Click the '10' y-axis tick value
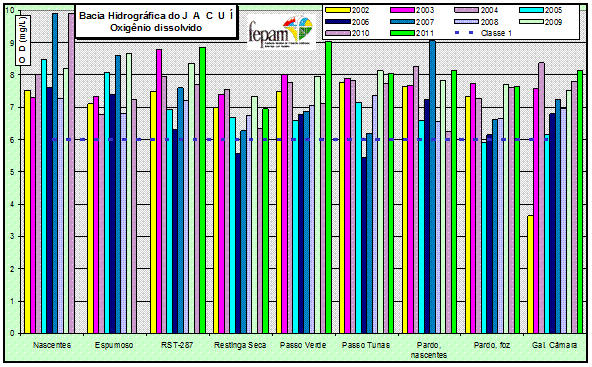The image size is (592, 367). [x=10, y=10]
